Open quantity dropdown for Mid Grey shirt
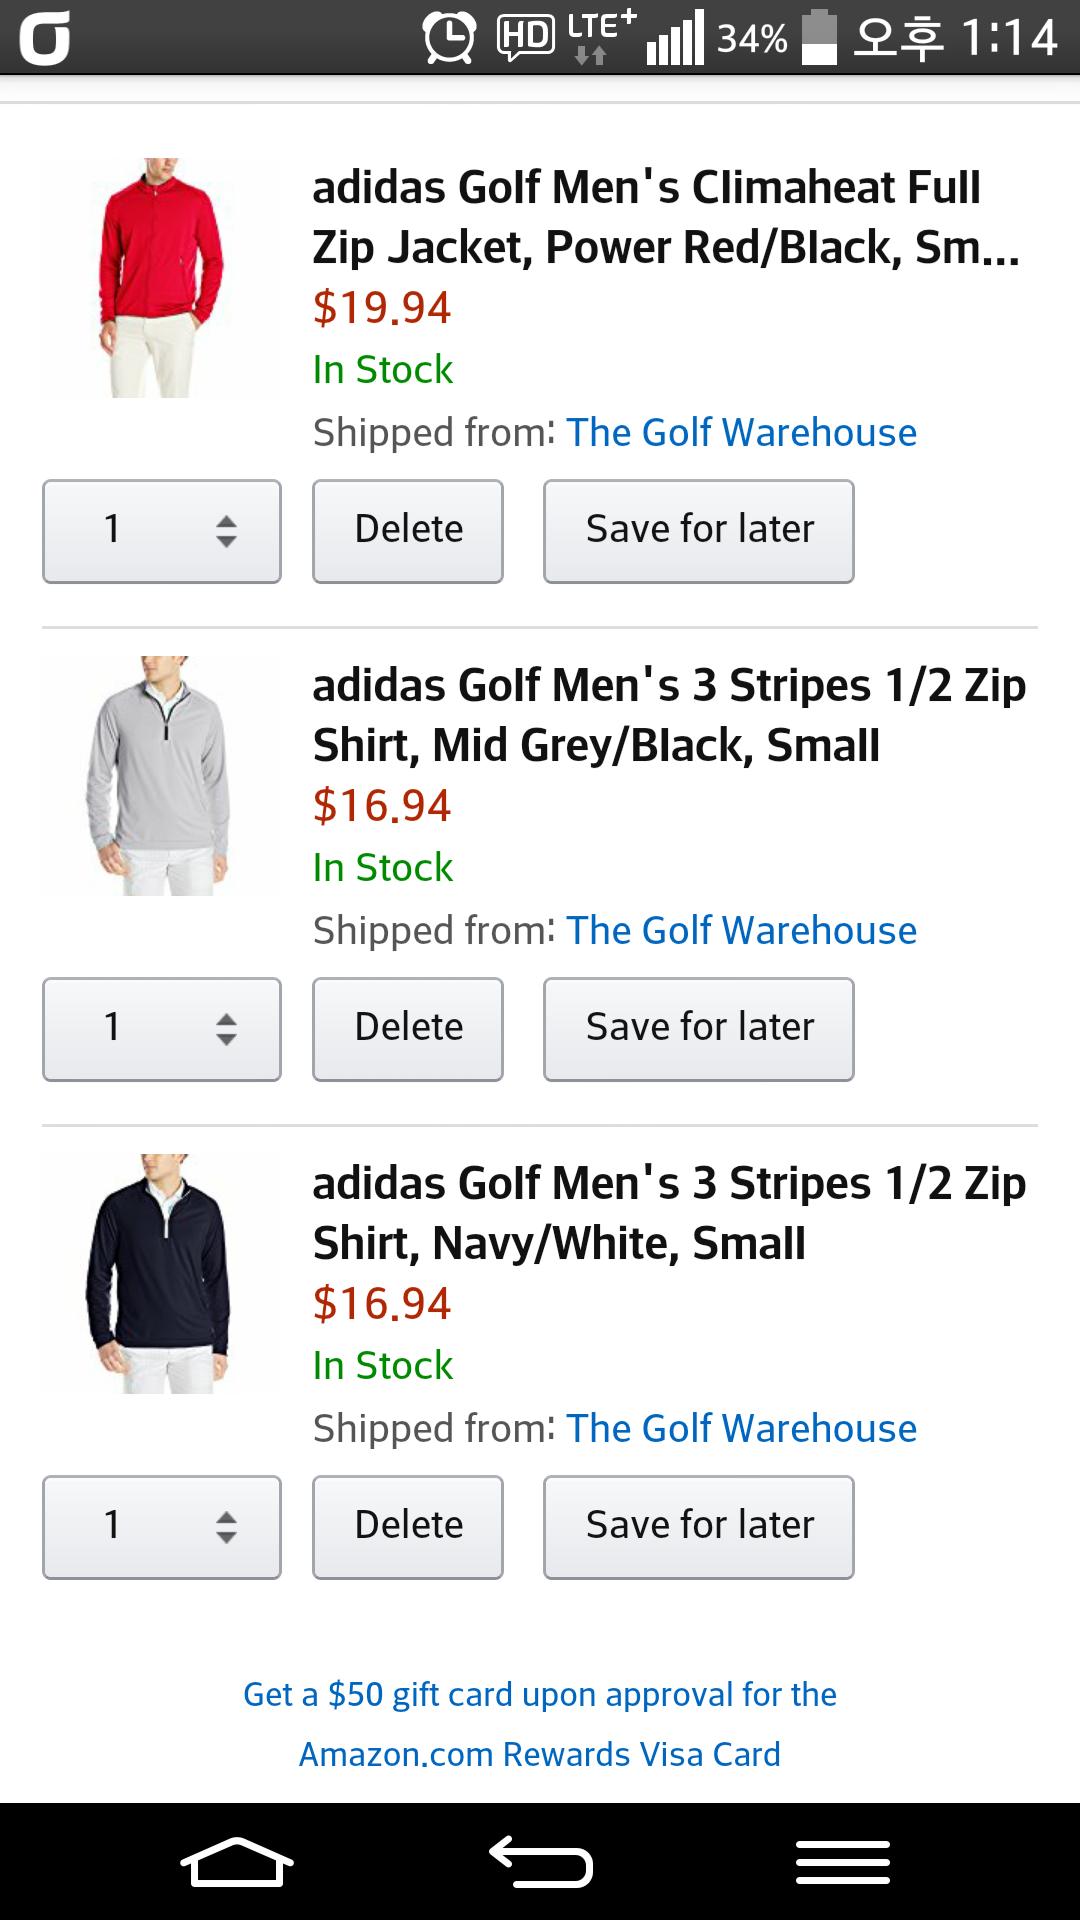Screen dimensions: 1080x1920 pos(162,1029)
